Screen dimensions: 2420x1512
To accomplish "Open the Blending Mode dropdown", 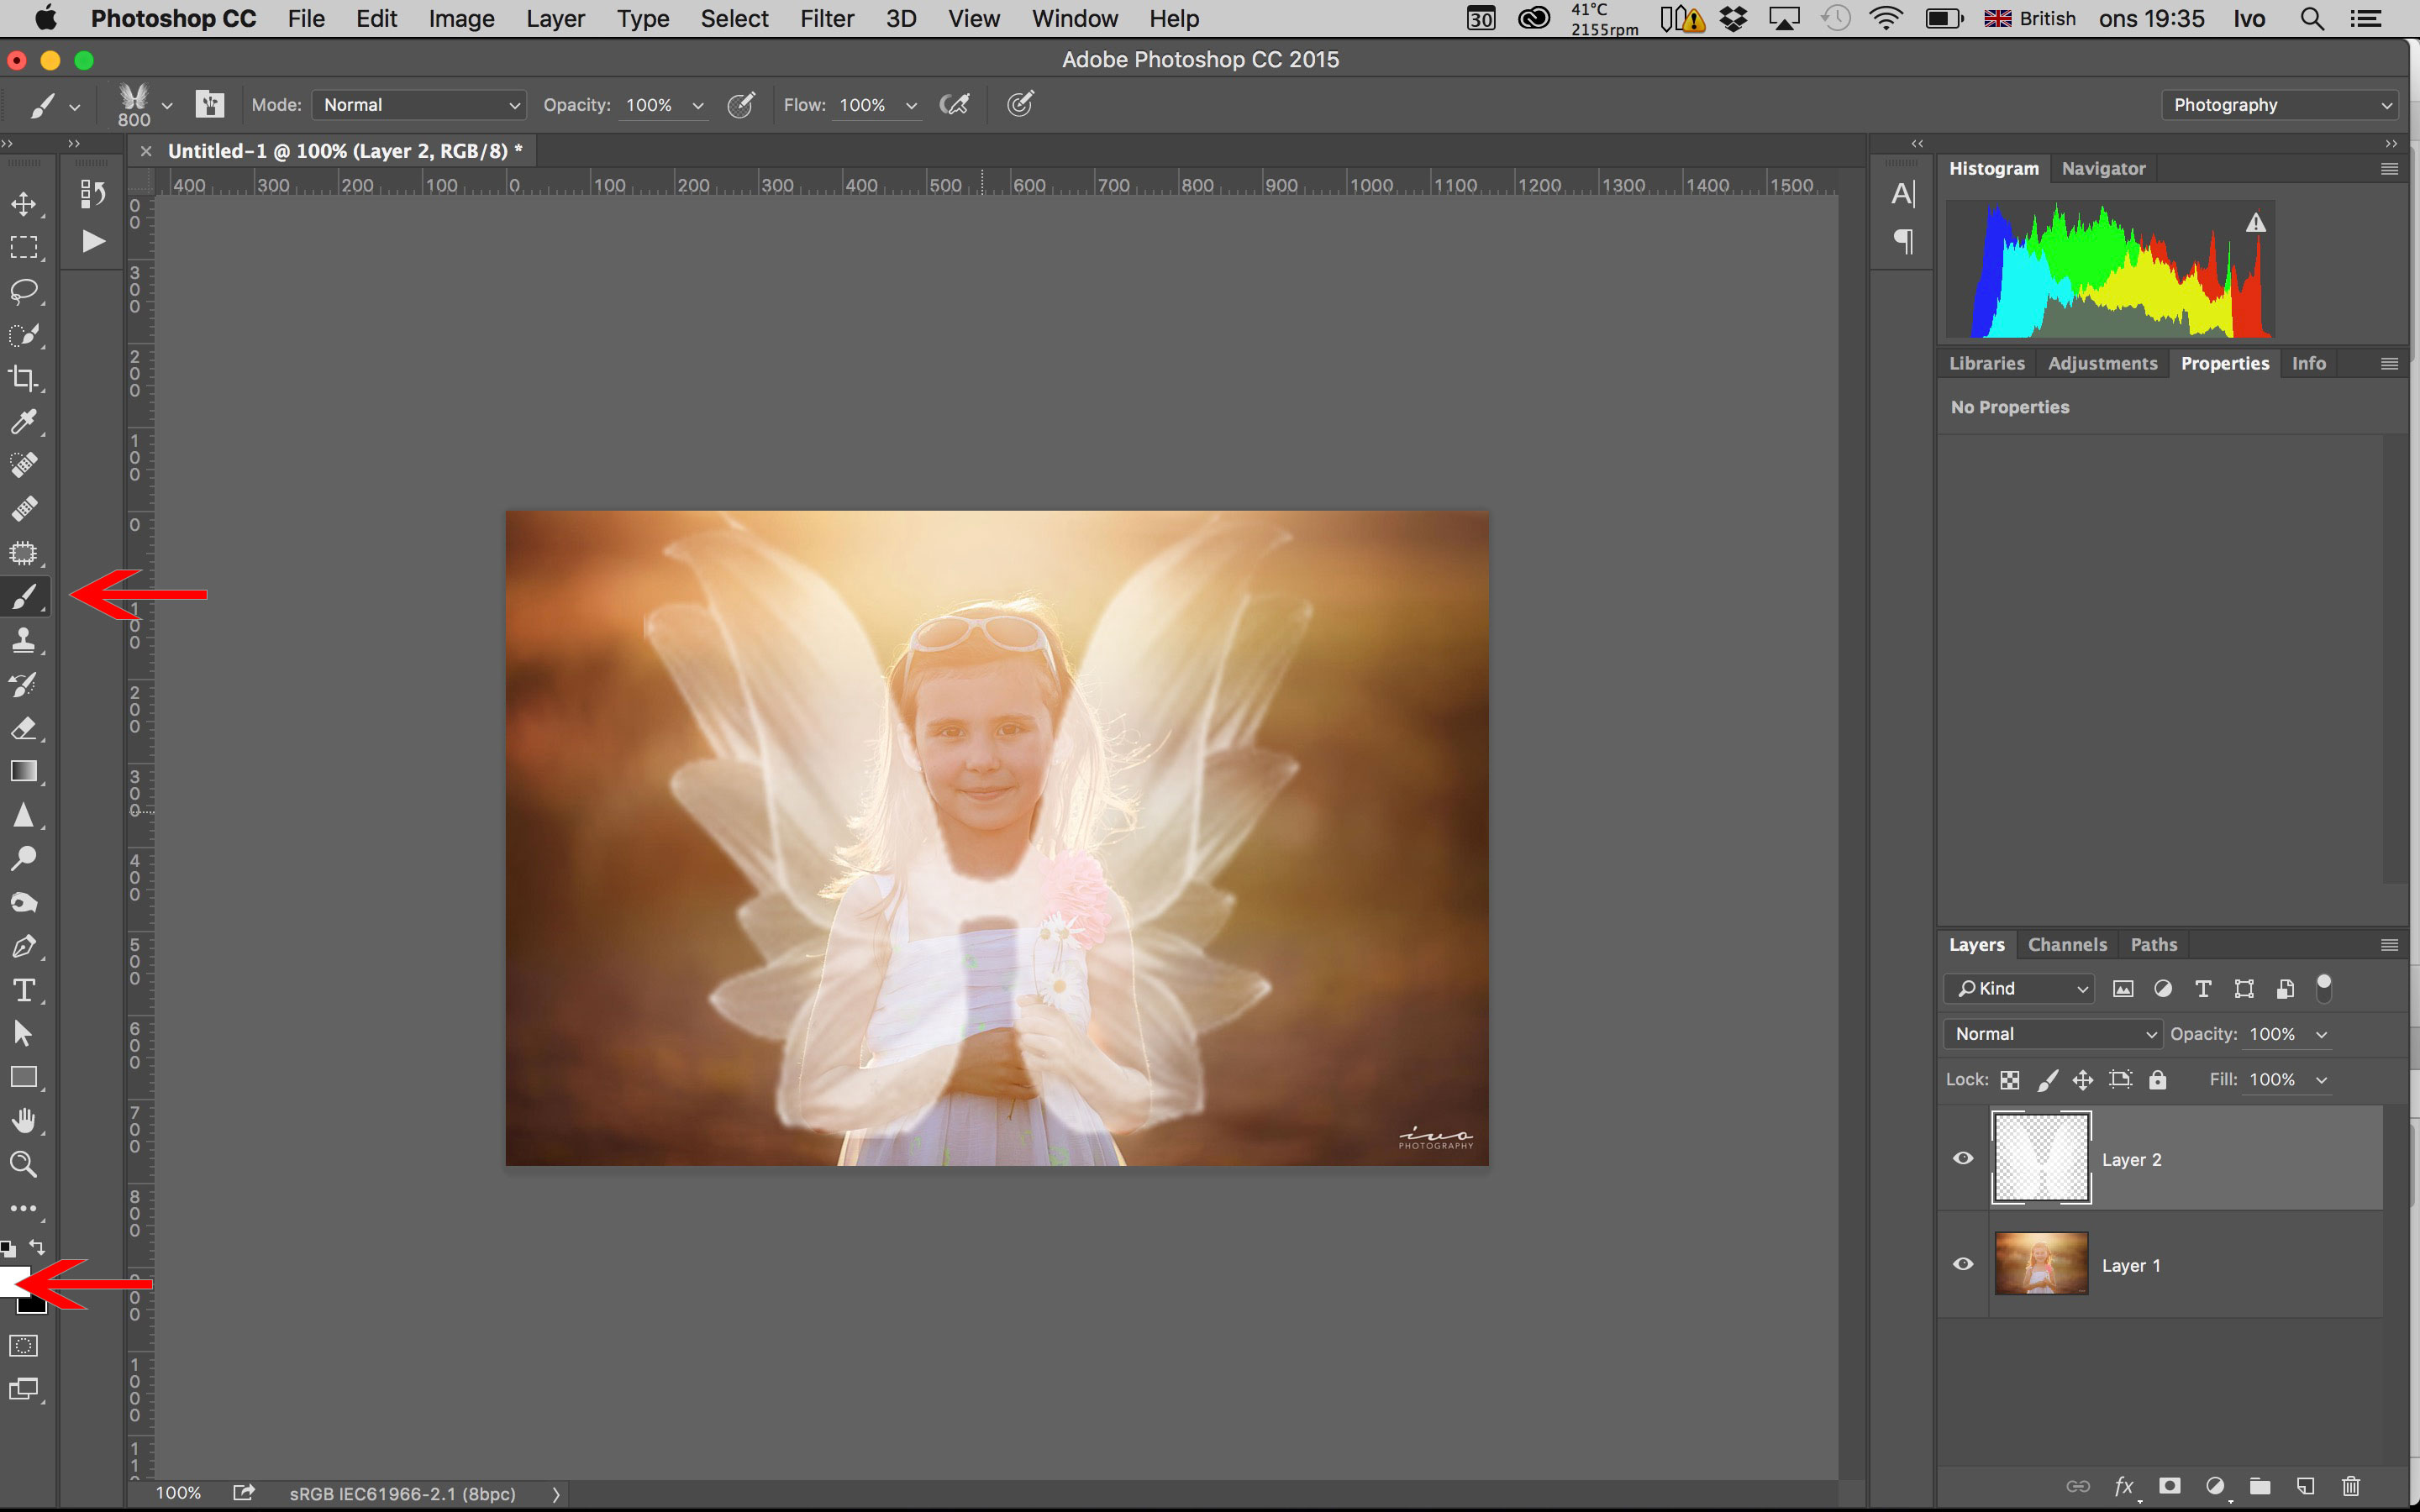I will pyautogui.click(x=2047, y=1033).
